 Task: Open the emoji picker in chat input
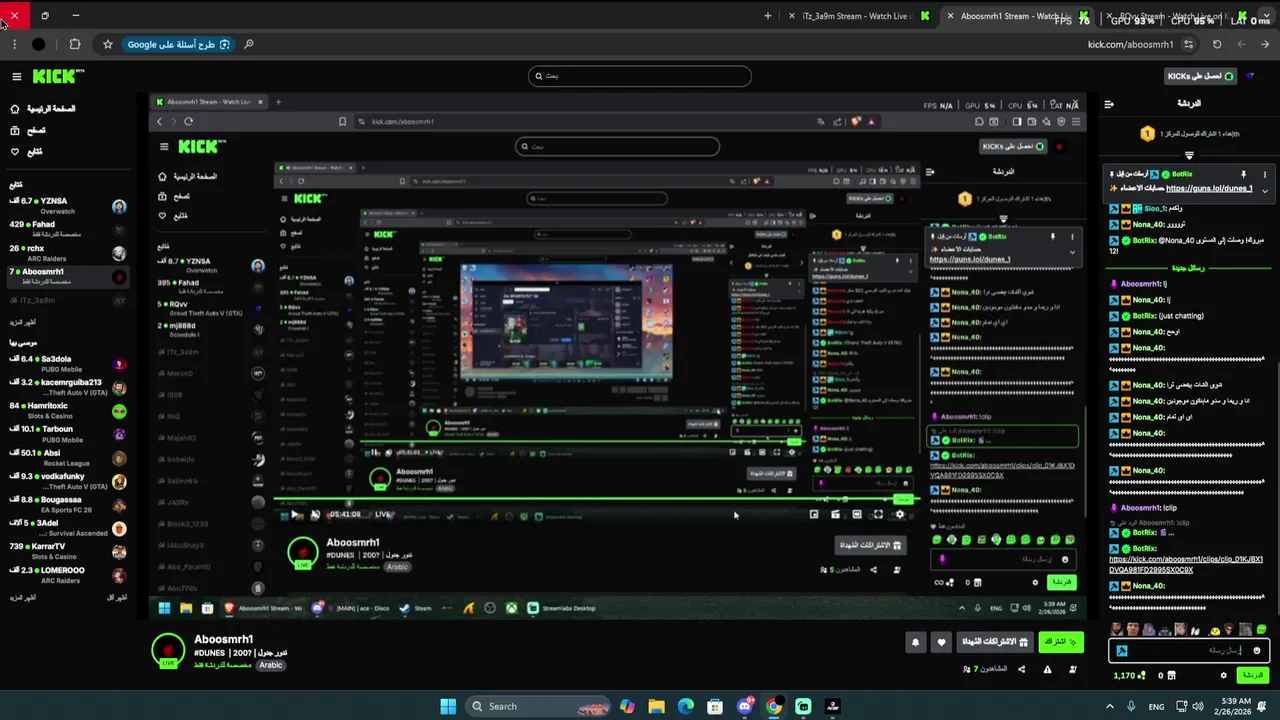pyautogui.click(x=1257, y=651)
